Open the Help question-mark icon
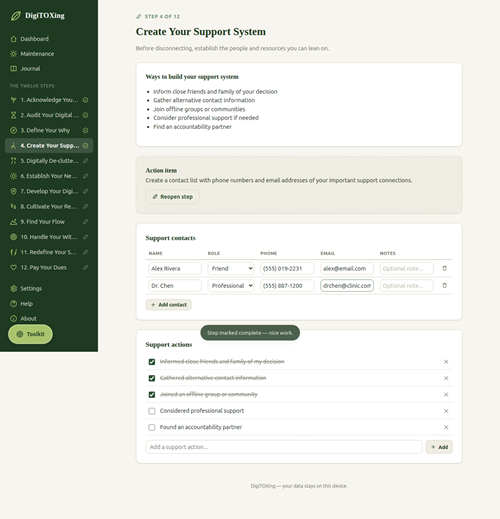 tap(13, 304)
